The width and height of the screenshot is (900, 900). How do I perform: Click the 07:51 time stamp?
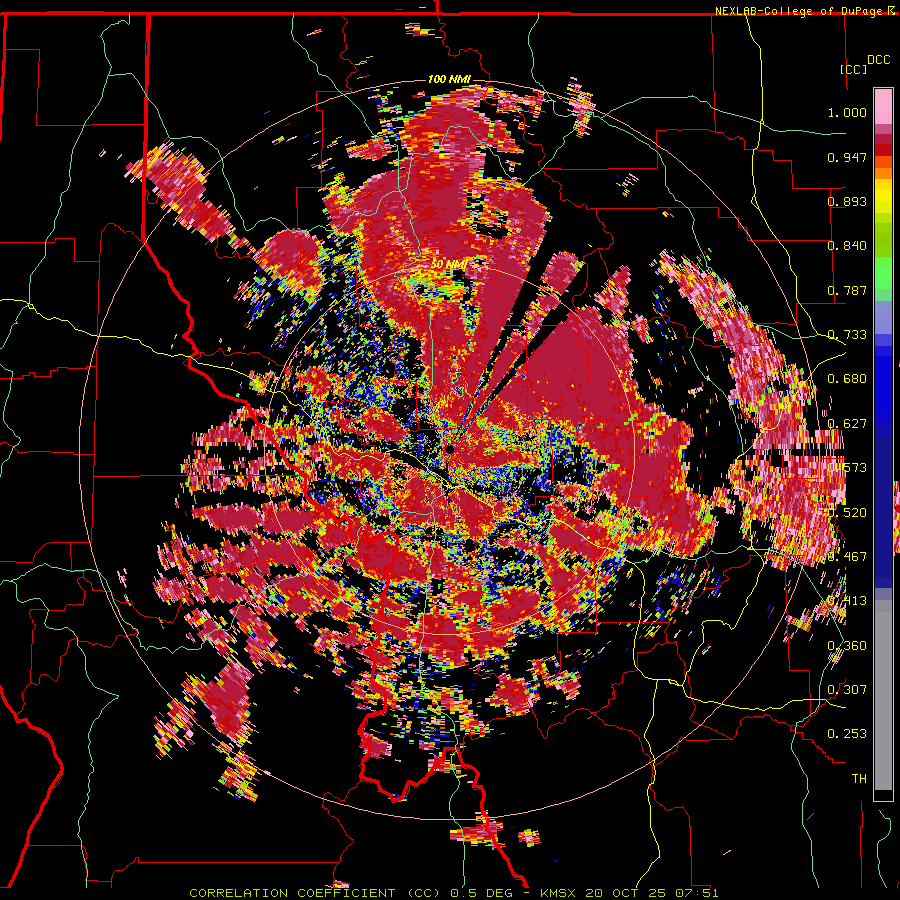click(695, 893)
